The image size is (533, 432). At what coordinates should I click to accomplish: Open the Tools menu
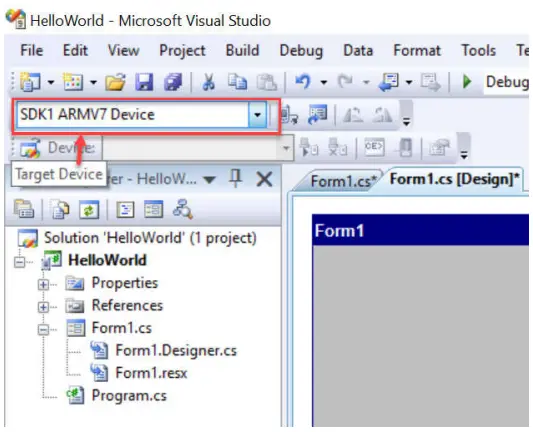pyautogui.click(x=478, y=50)
